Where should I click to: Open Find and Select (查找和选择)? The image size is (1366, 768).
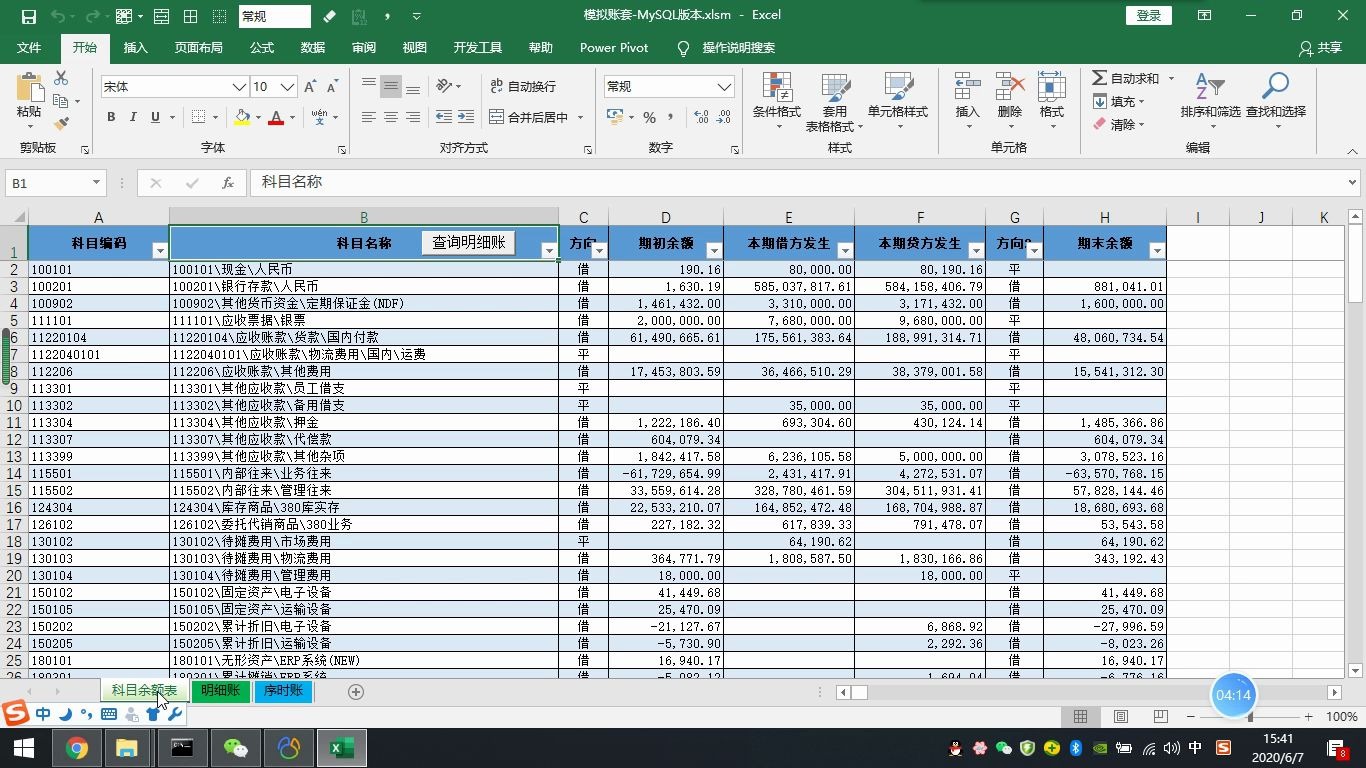[1276, 102]
